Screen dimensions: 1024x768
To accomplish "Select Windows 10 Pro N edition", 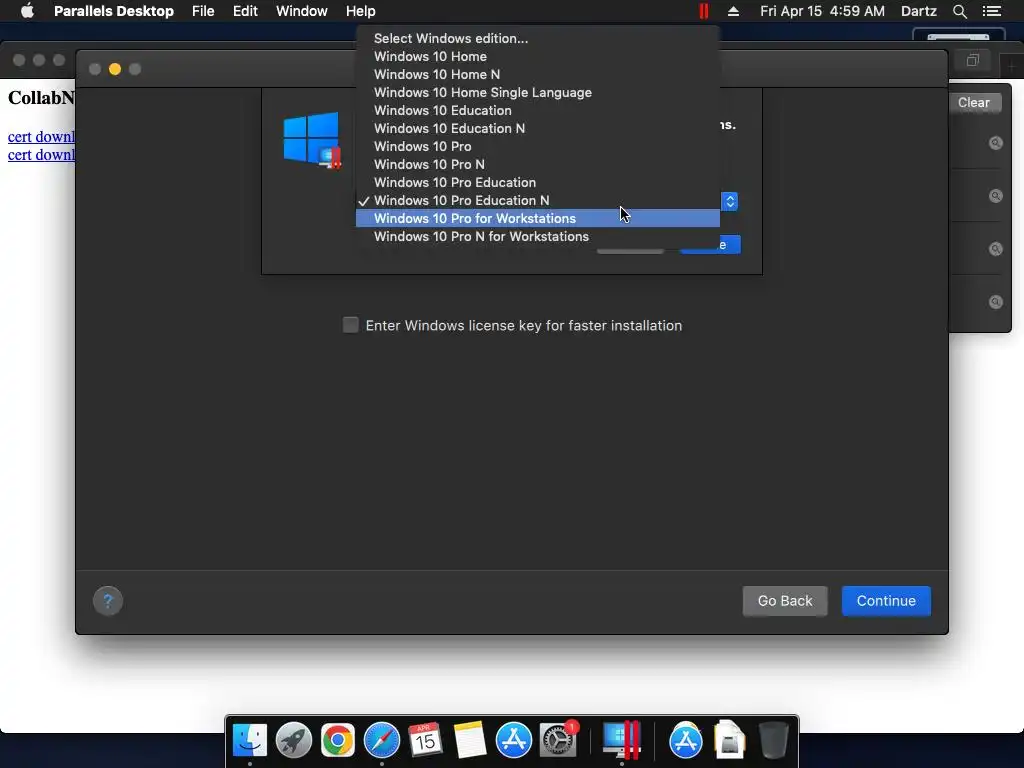I will coord(537,165).
